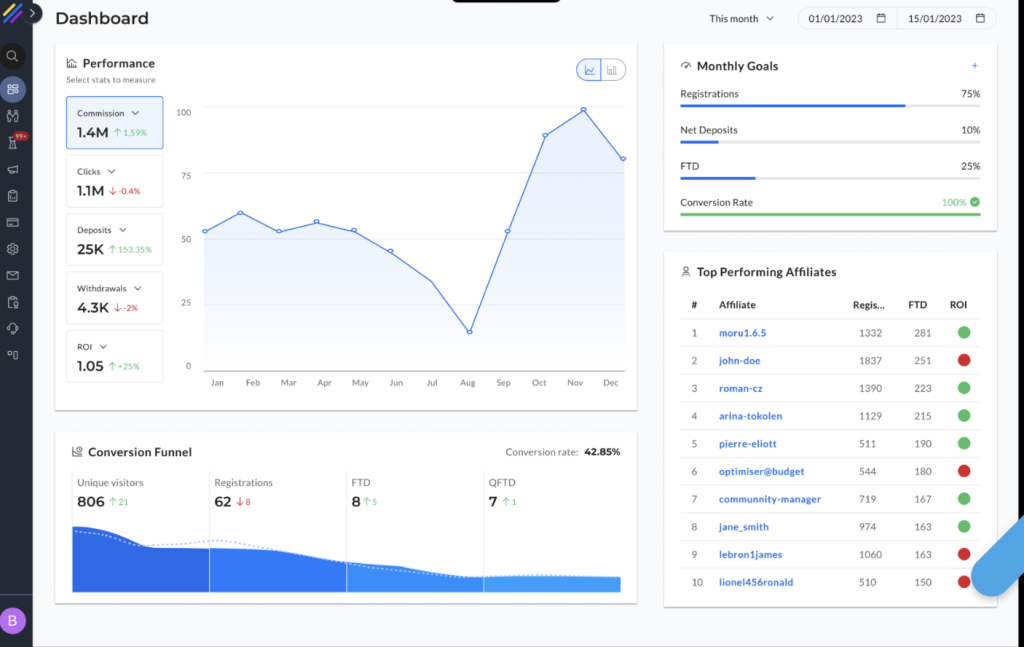This screenshot has width=1024, height=647.
Task: Open affiliate moru1.6.5 link
Action: [x=742, y=333]
